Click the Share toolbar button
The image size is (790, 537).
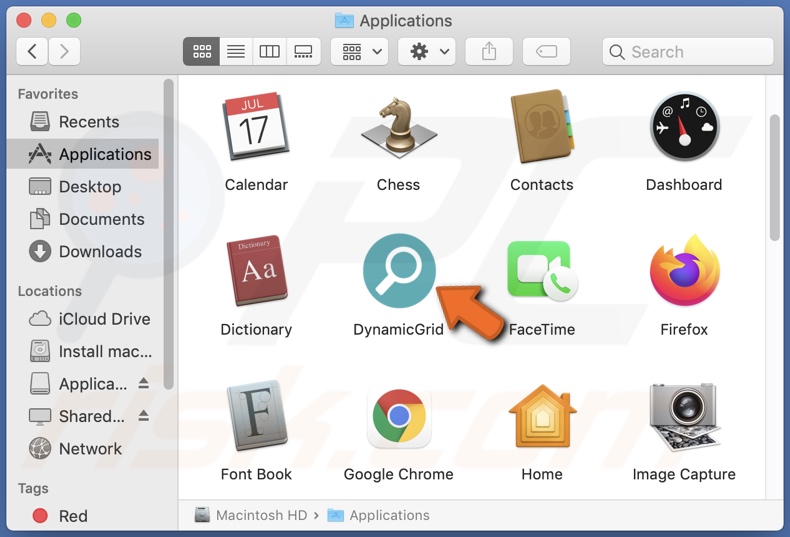coord(489,51)
